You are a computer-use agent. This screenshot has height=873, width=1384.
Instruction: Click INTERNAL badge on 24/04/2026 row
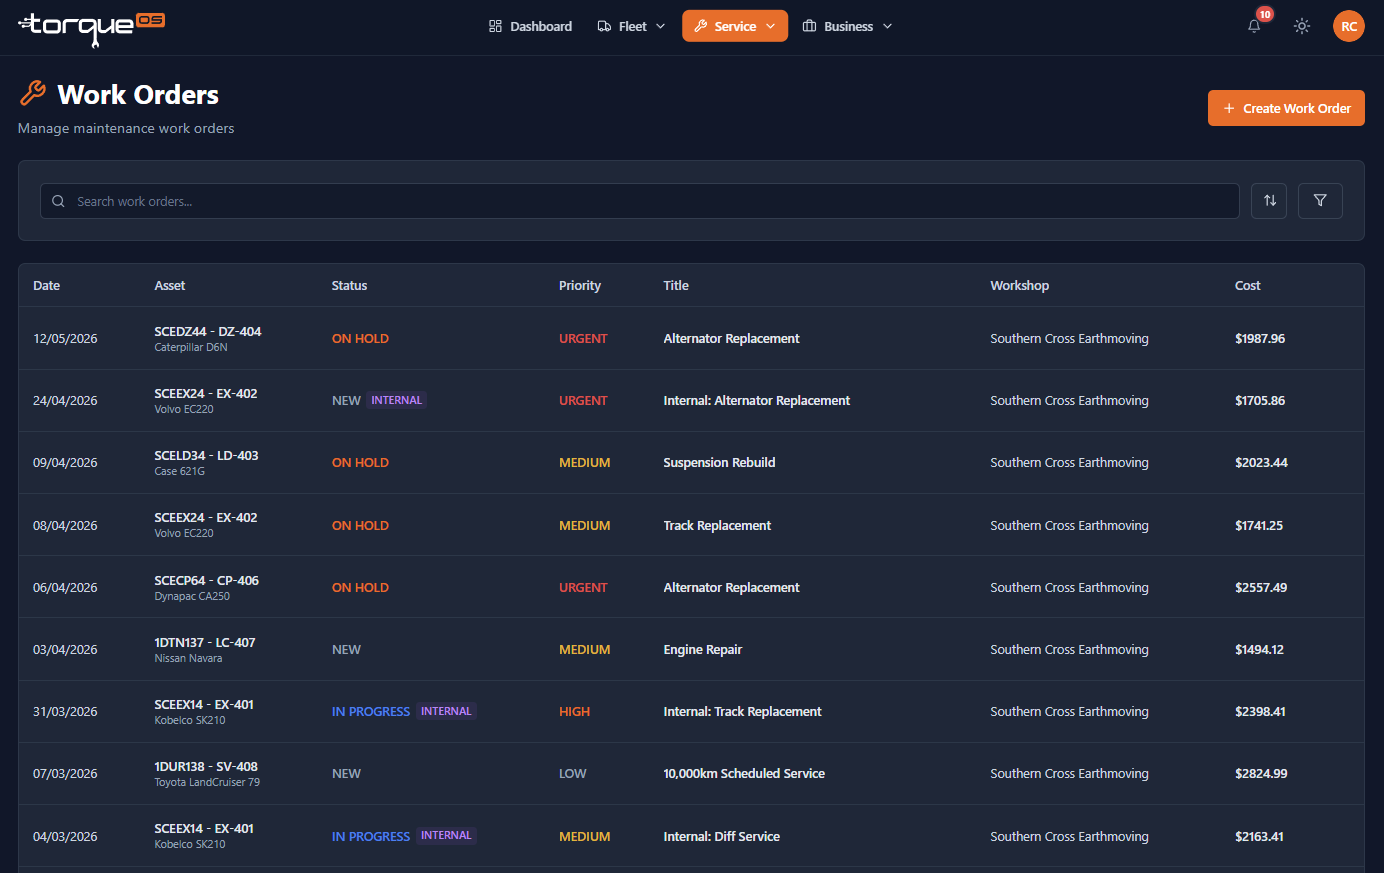coord(396,400)
